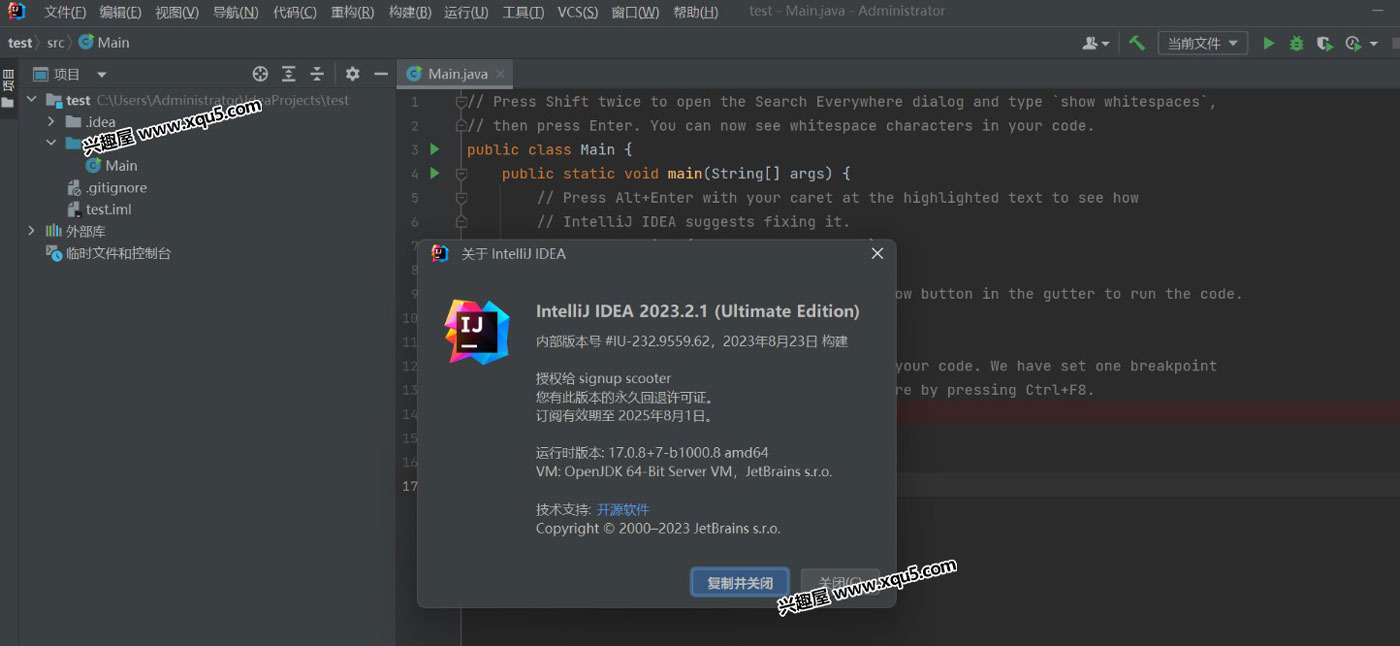Open the 构建(B) menu
Image resolution: width=1400 pixels, height=646 pixels.
tap(410, 13)
